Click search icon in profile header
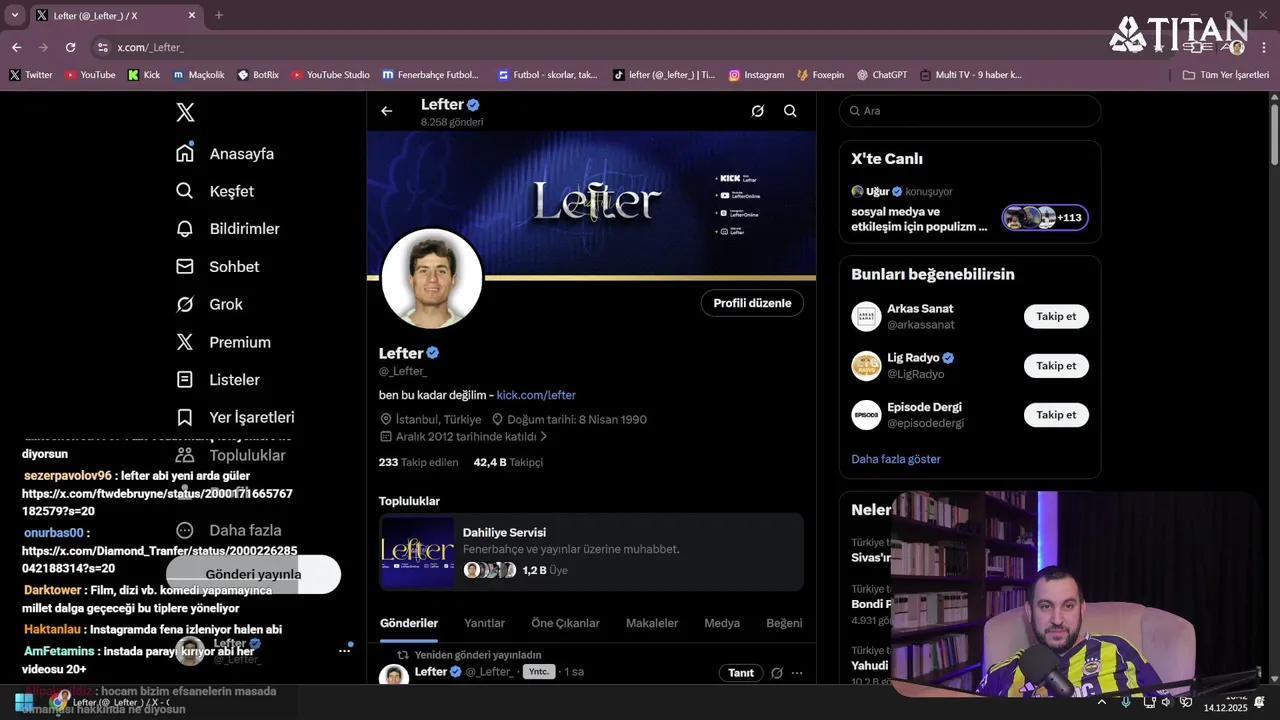This screenshot has height=720, width=1280. click(790, 111)
